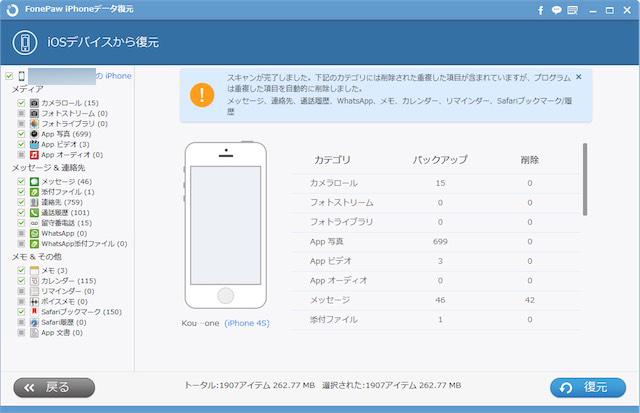This screenshot has height=413, width=640.
Task: Click the iPhone device illustration
Action: coord(226,225)
